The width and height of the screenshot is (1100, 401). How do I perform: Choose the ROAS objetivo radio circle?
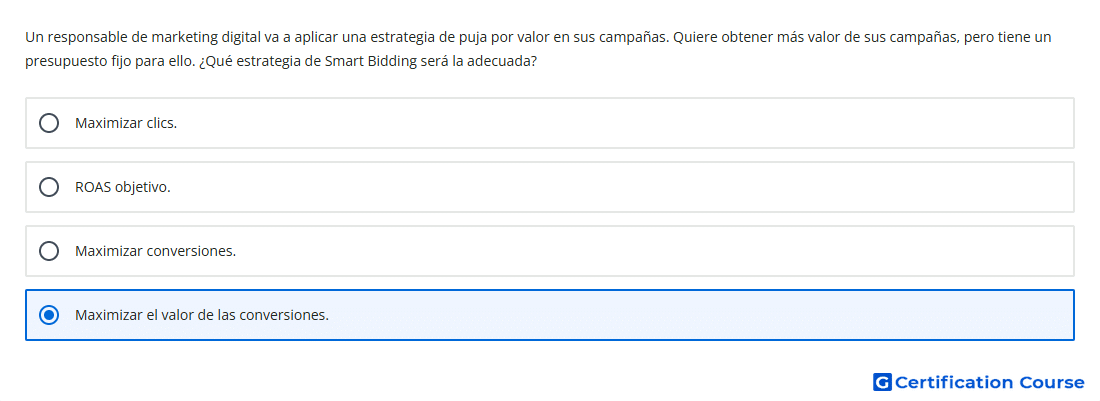tap(49, 187)
